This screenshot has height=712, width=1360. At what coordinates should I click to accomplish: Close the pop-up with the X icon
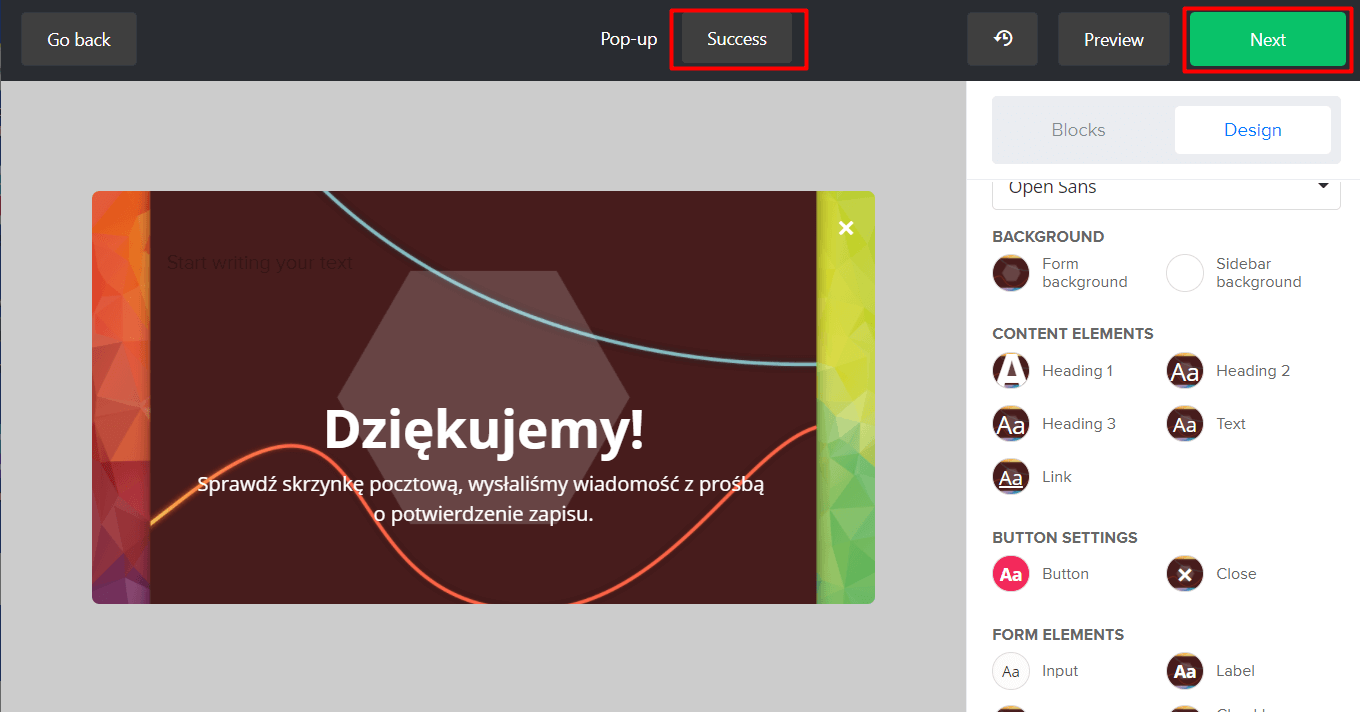(846, 228)
